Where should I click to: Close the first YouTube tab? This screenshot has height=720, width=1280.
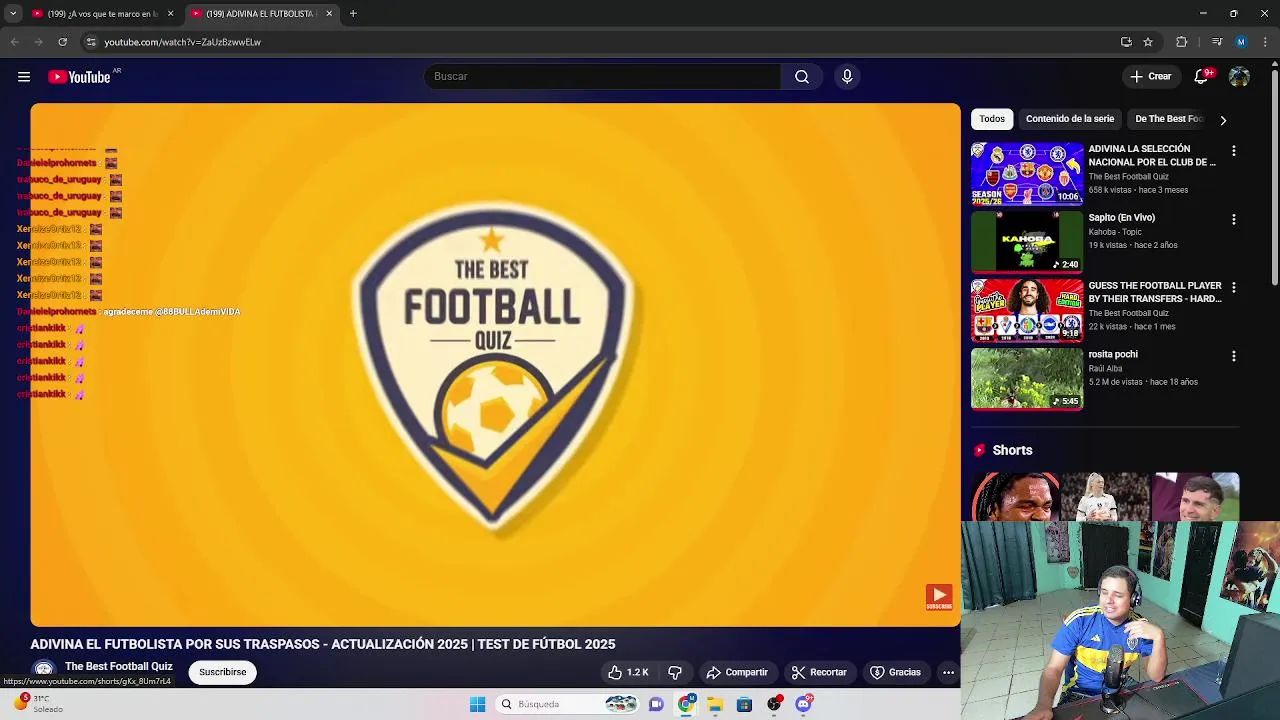(x=170, y=14)
